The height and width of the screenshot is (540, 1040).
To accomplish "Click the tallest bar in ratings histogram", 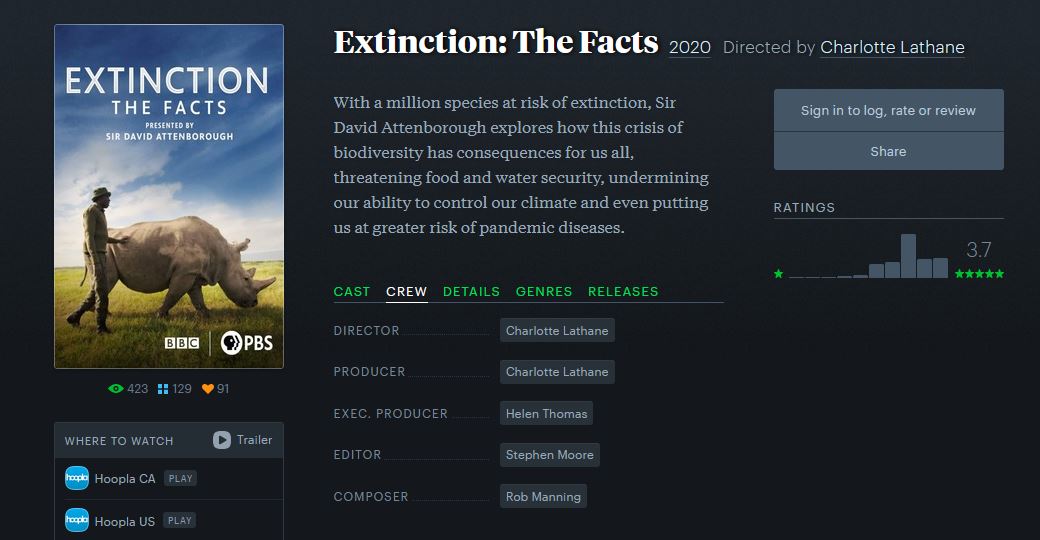I will point(908,256).
